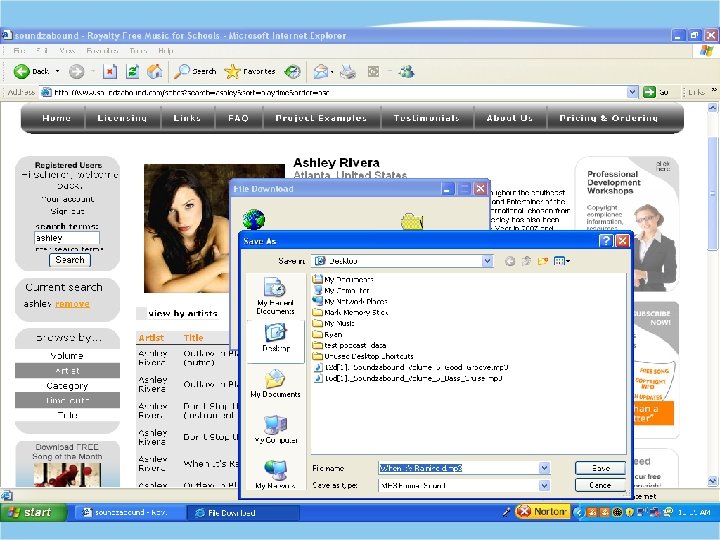
Task: Expand the address bar dropdown arrow
Action: click(632, 92)
